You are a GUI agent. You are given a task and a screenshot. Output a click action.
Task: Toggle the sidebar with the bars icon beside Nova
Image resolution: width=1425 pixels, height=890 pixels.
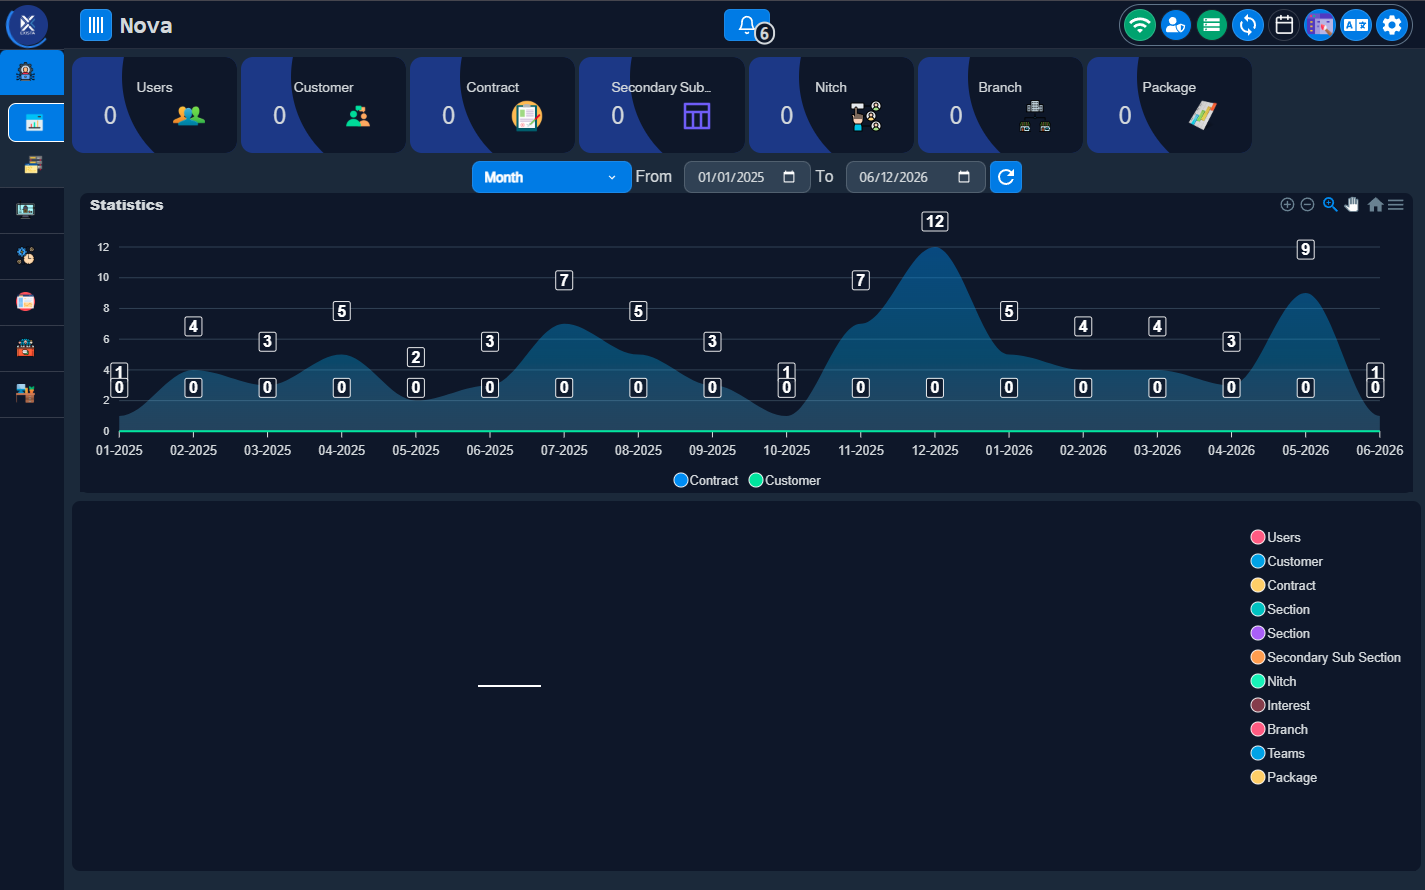96,25
